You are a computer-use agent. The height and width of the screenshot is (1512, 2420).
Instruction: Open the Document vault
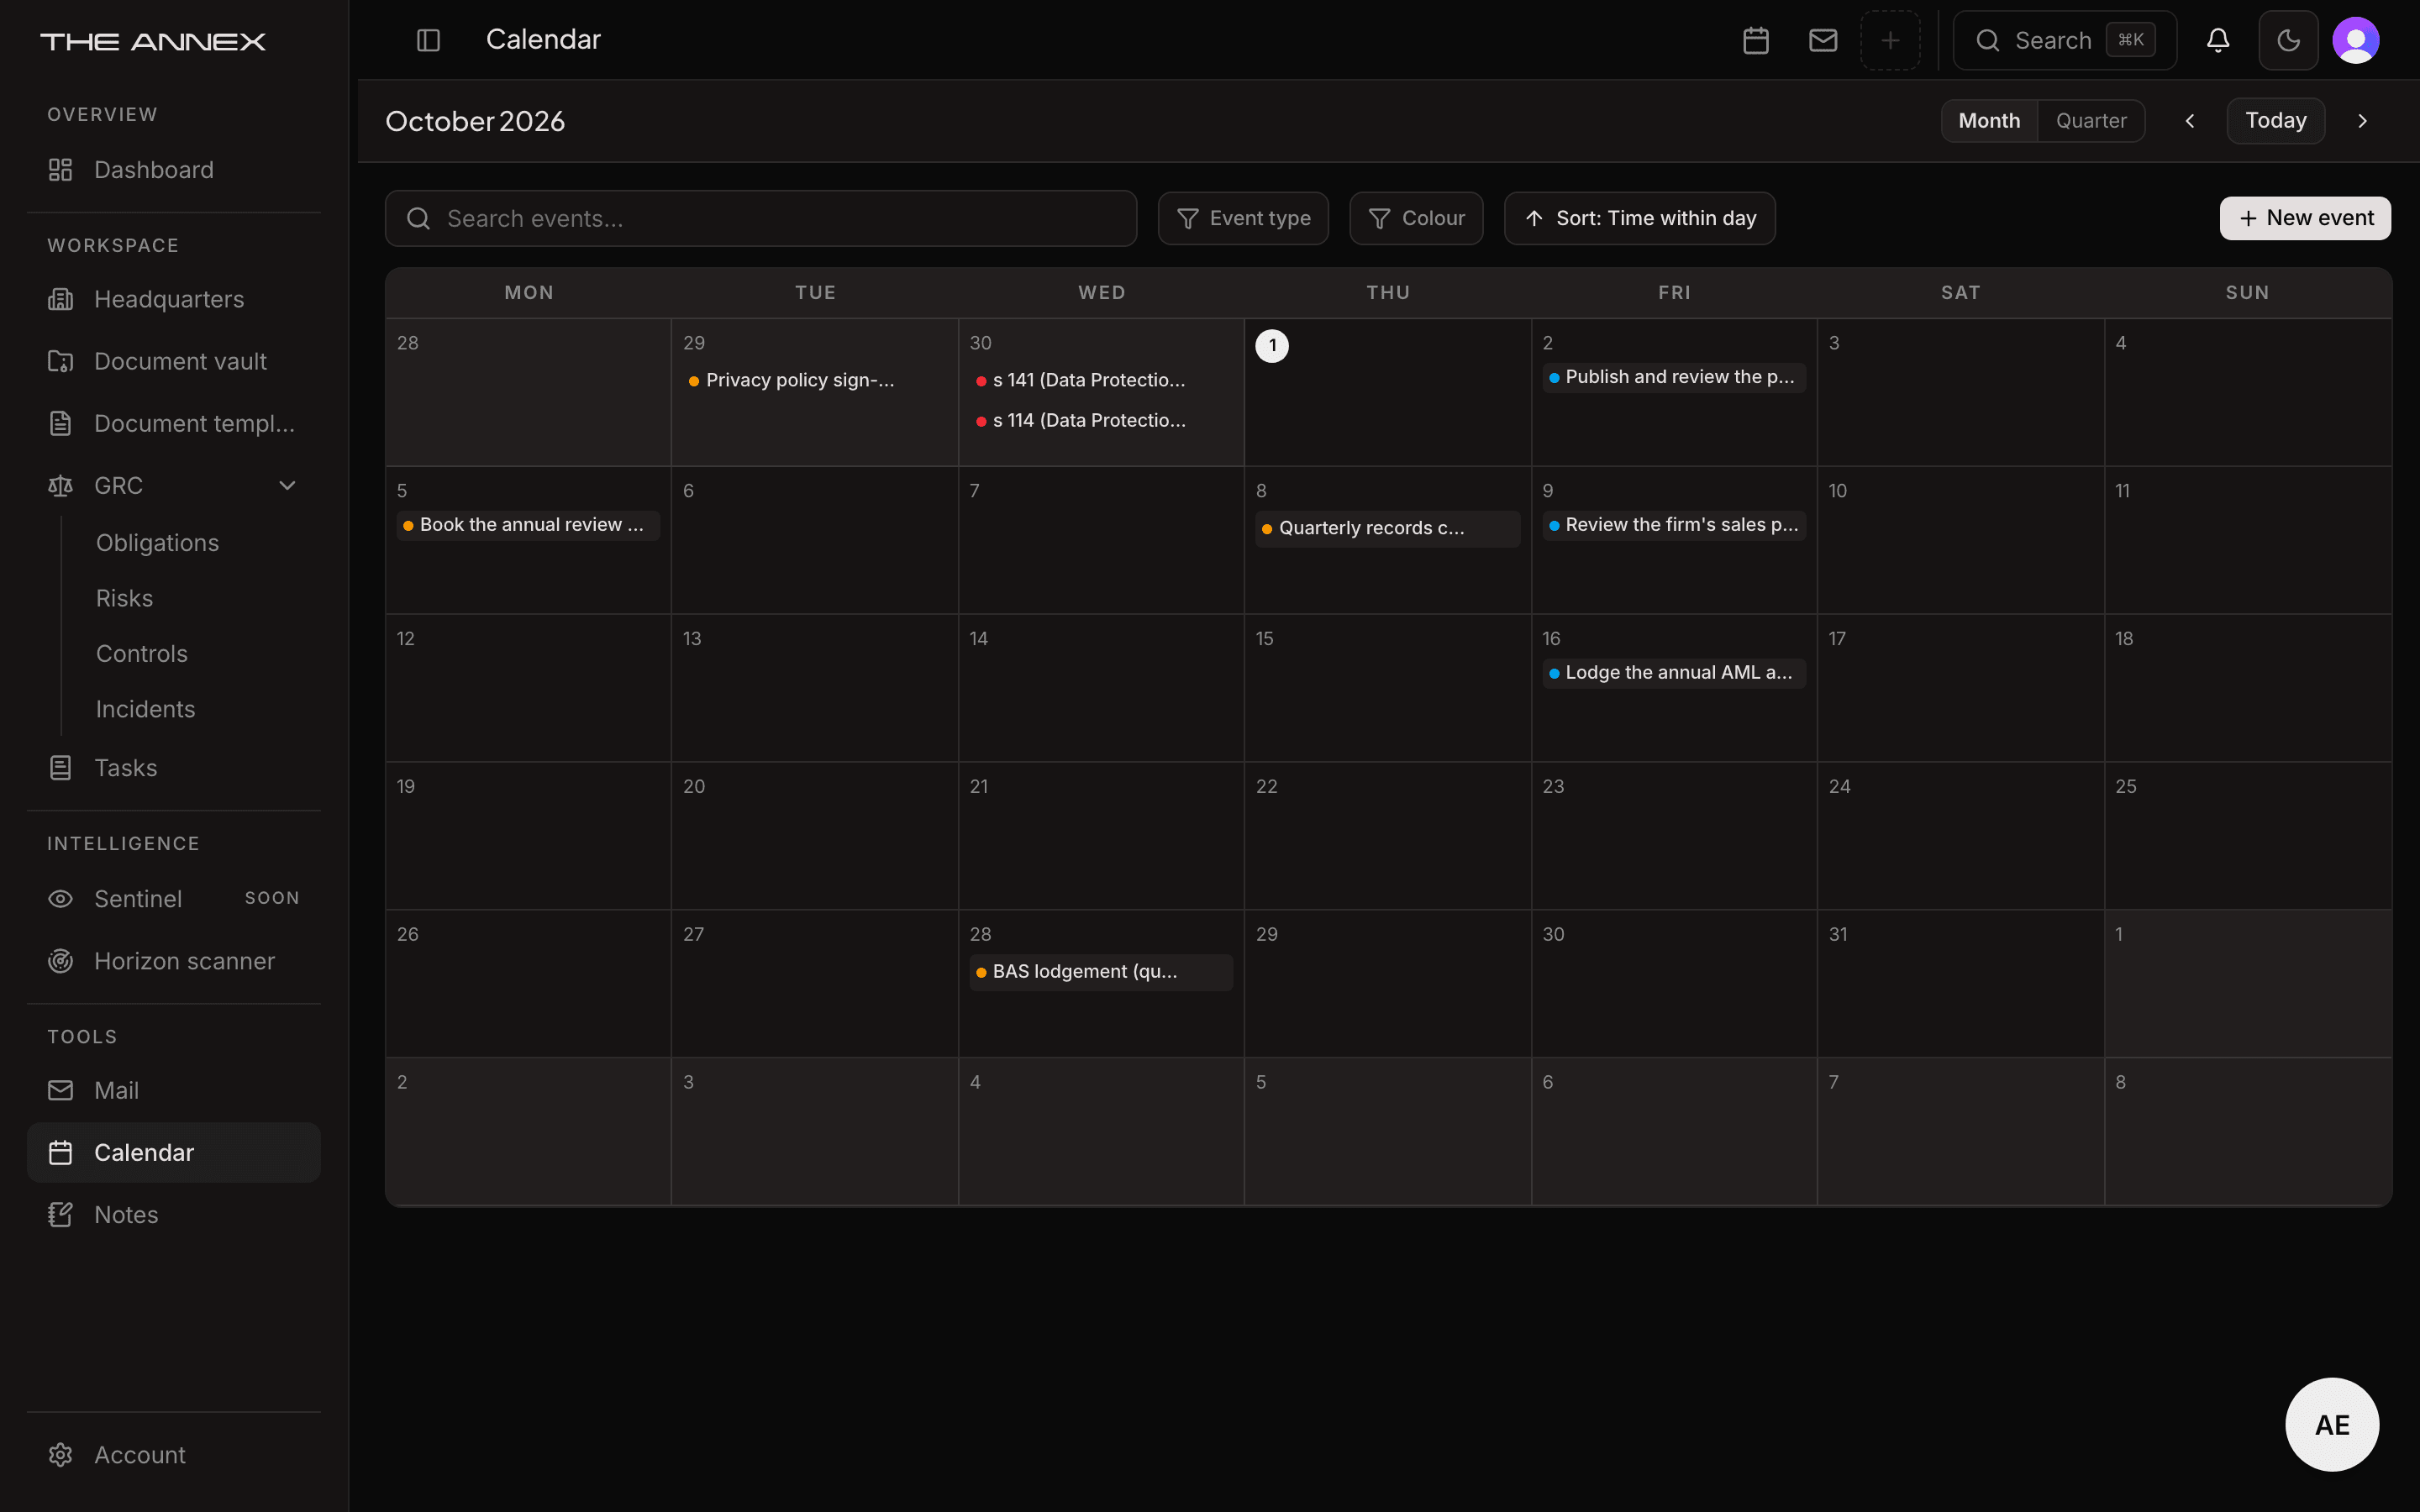tap(173, 361)
